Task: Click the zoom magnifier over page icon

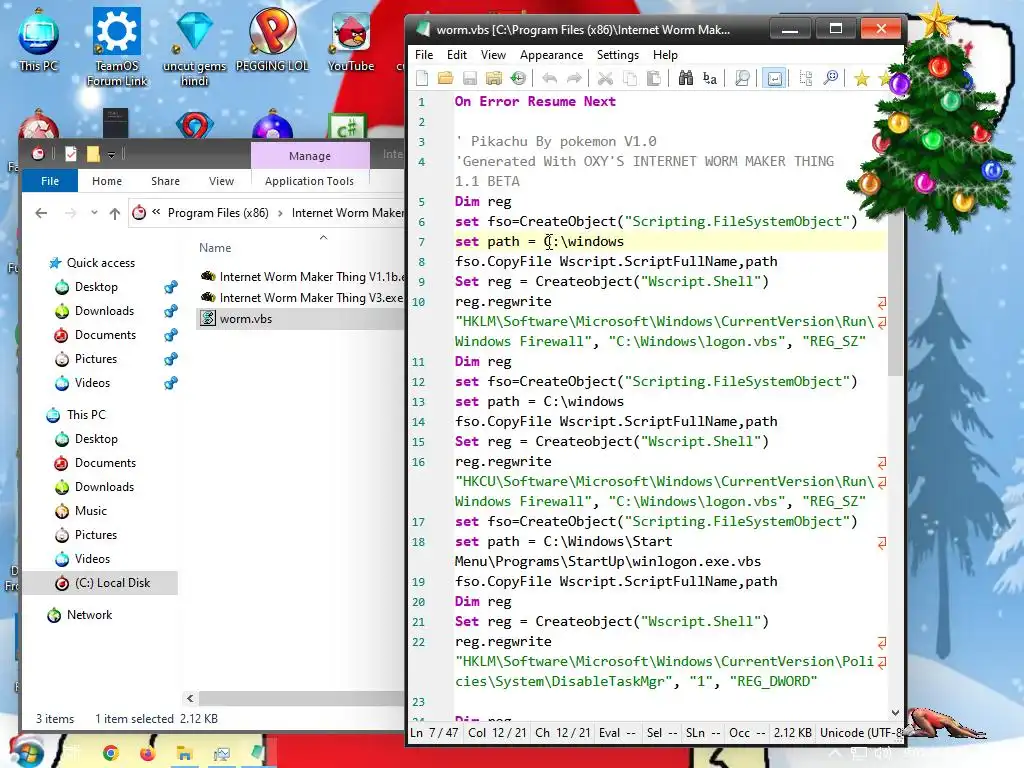Action: point(743,79)
